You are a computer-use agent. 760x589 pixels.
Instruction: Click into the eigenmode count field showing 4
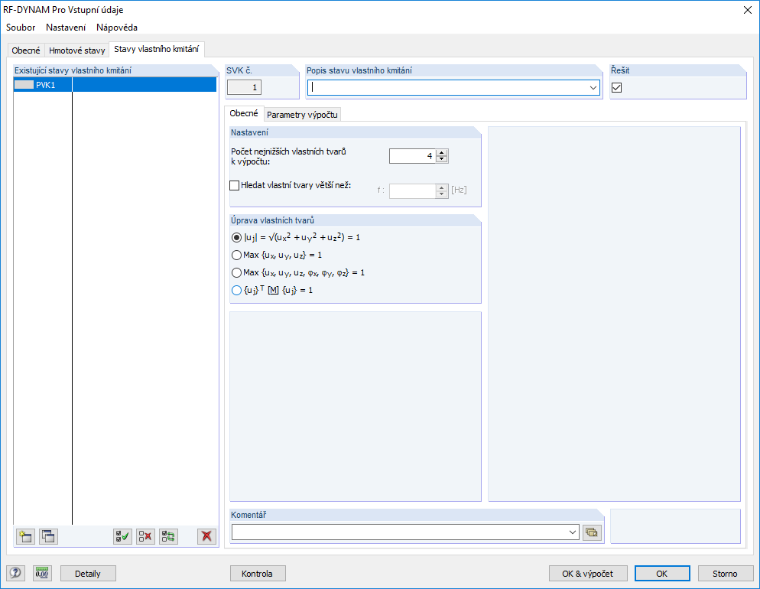coord(412,156)
